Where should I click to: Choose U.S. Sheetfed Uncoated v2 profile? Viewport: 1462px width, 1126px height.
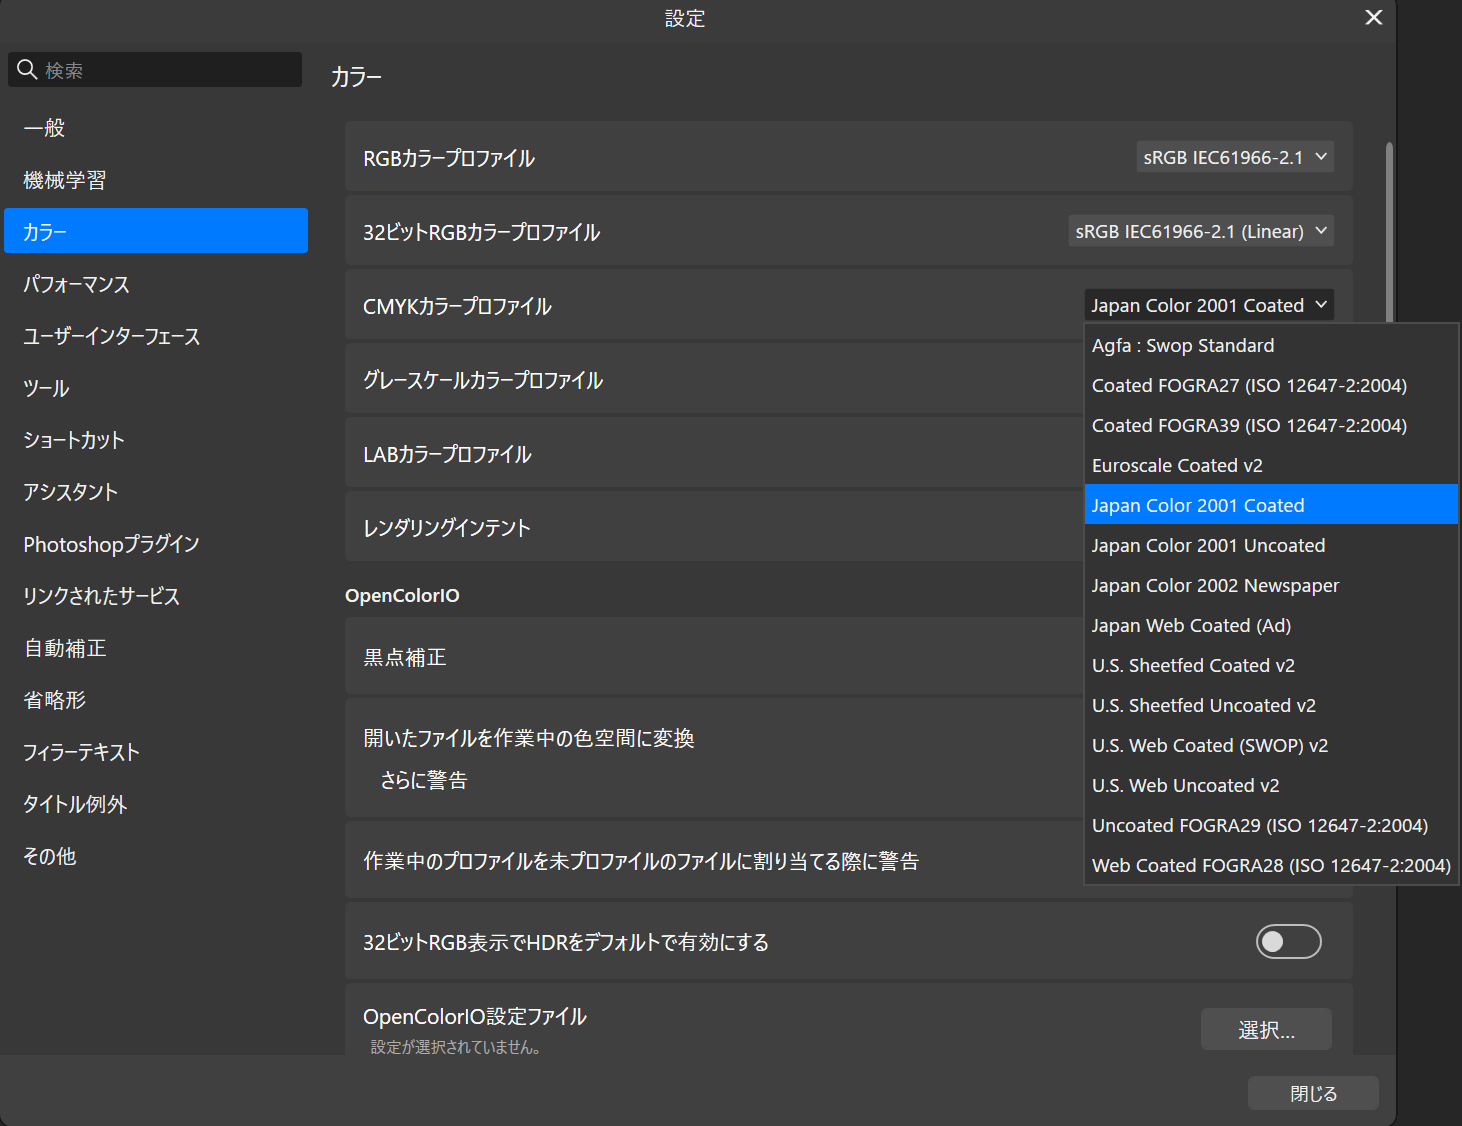click(x=1271, y=705)
